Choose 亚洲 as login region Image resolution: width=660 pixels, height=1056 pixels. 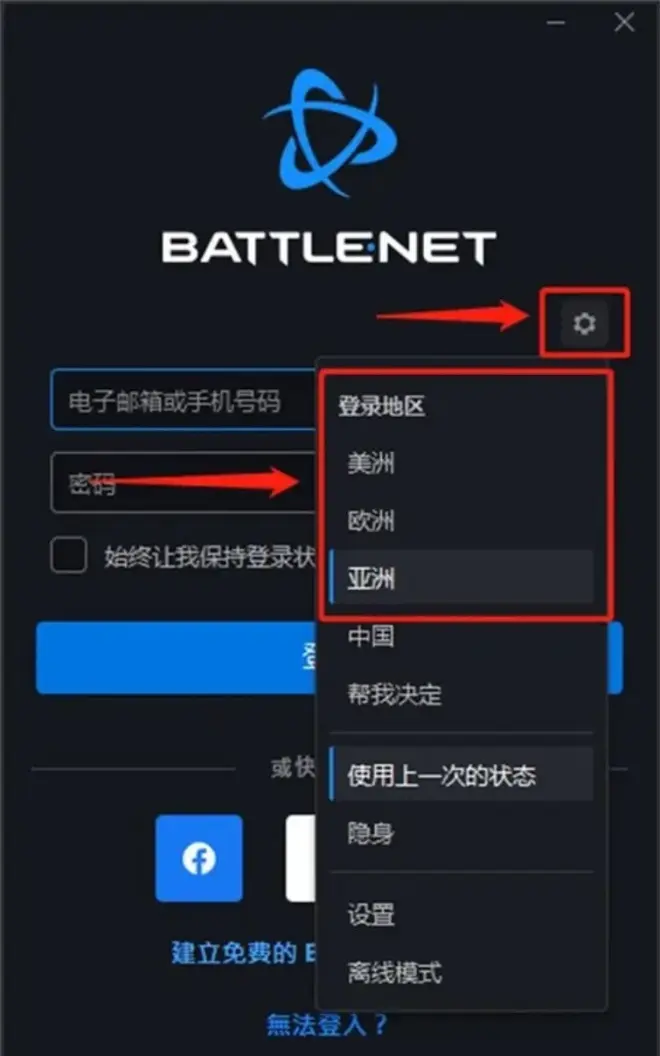point(461,577)
